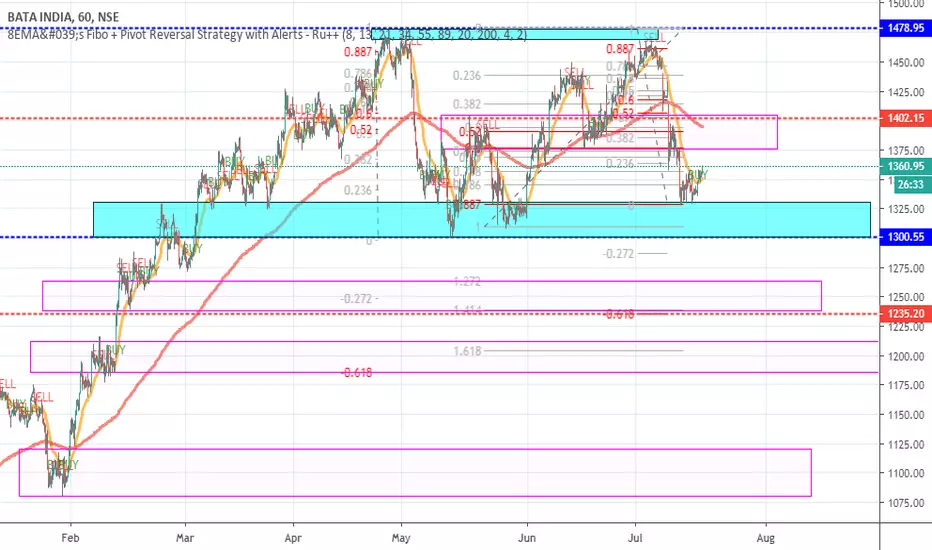This screenshot has height=550, width=932.
Task: Click the Feb label on time axis
Action: point(70,538)
